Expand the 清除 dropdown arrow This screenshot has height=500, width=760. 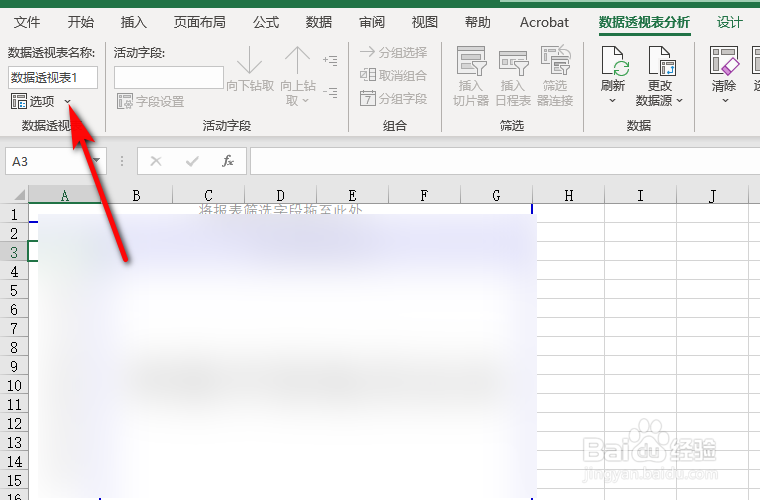tap(725, 101)
